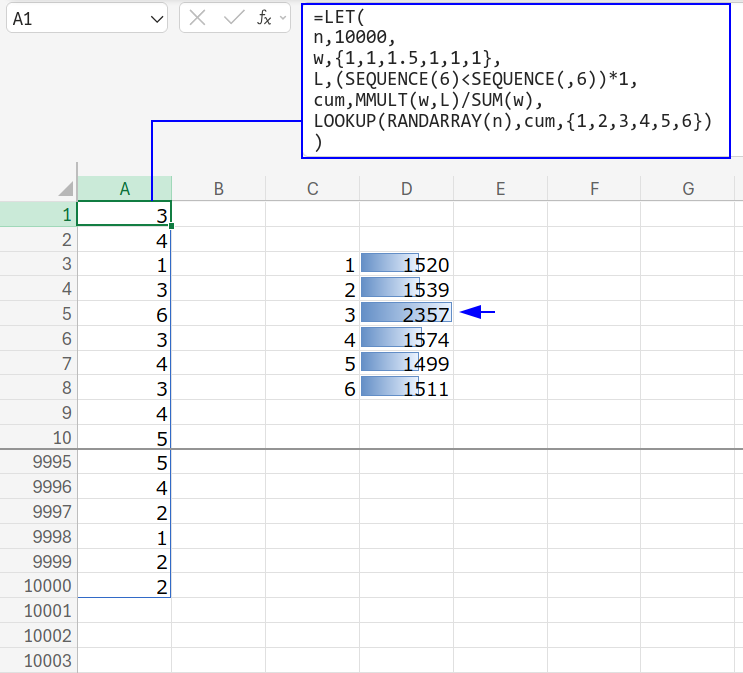Select cell A1 containing value 3
The height and width of the screenshot is (673, 743).
124,214
